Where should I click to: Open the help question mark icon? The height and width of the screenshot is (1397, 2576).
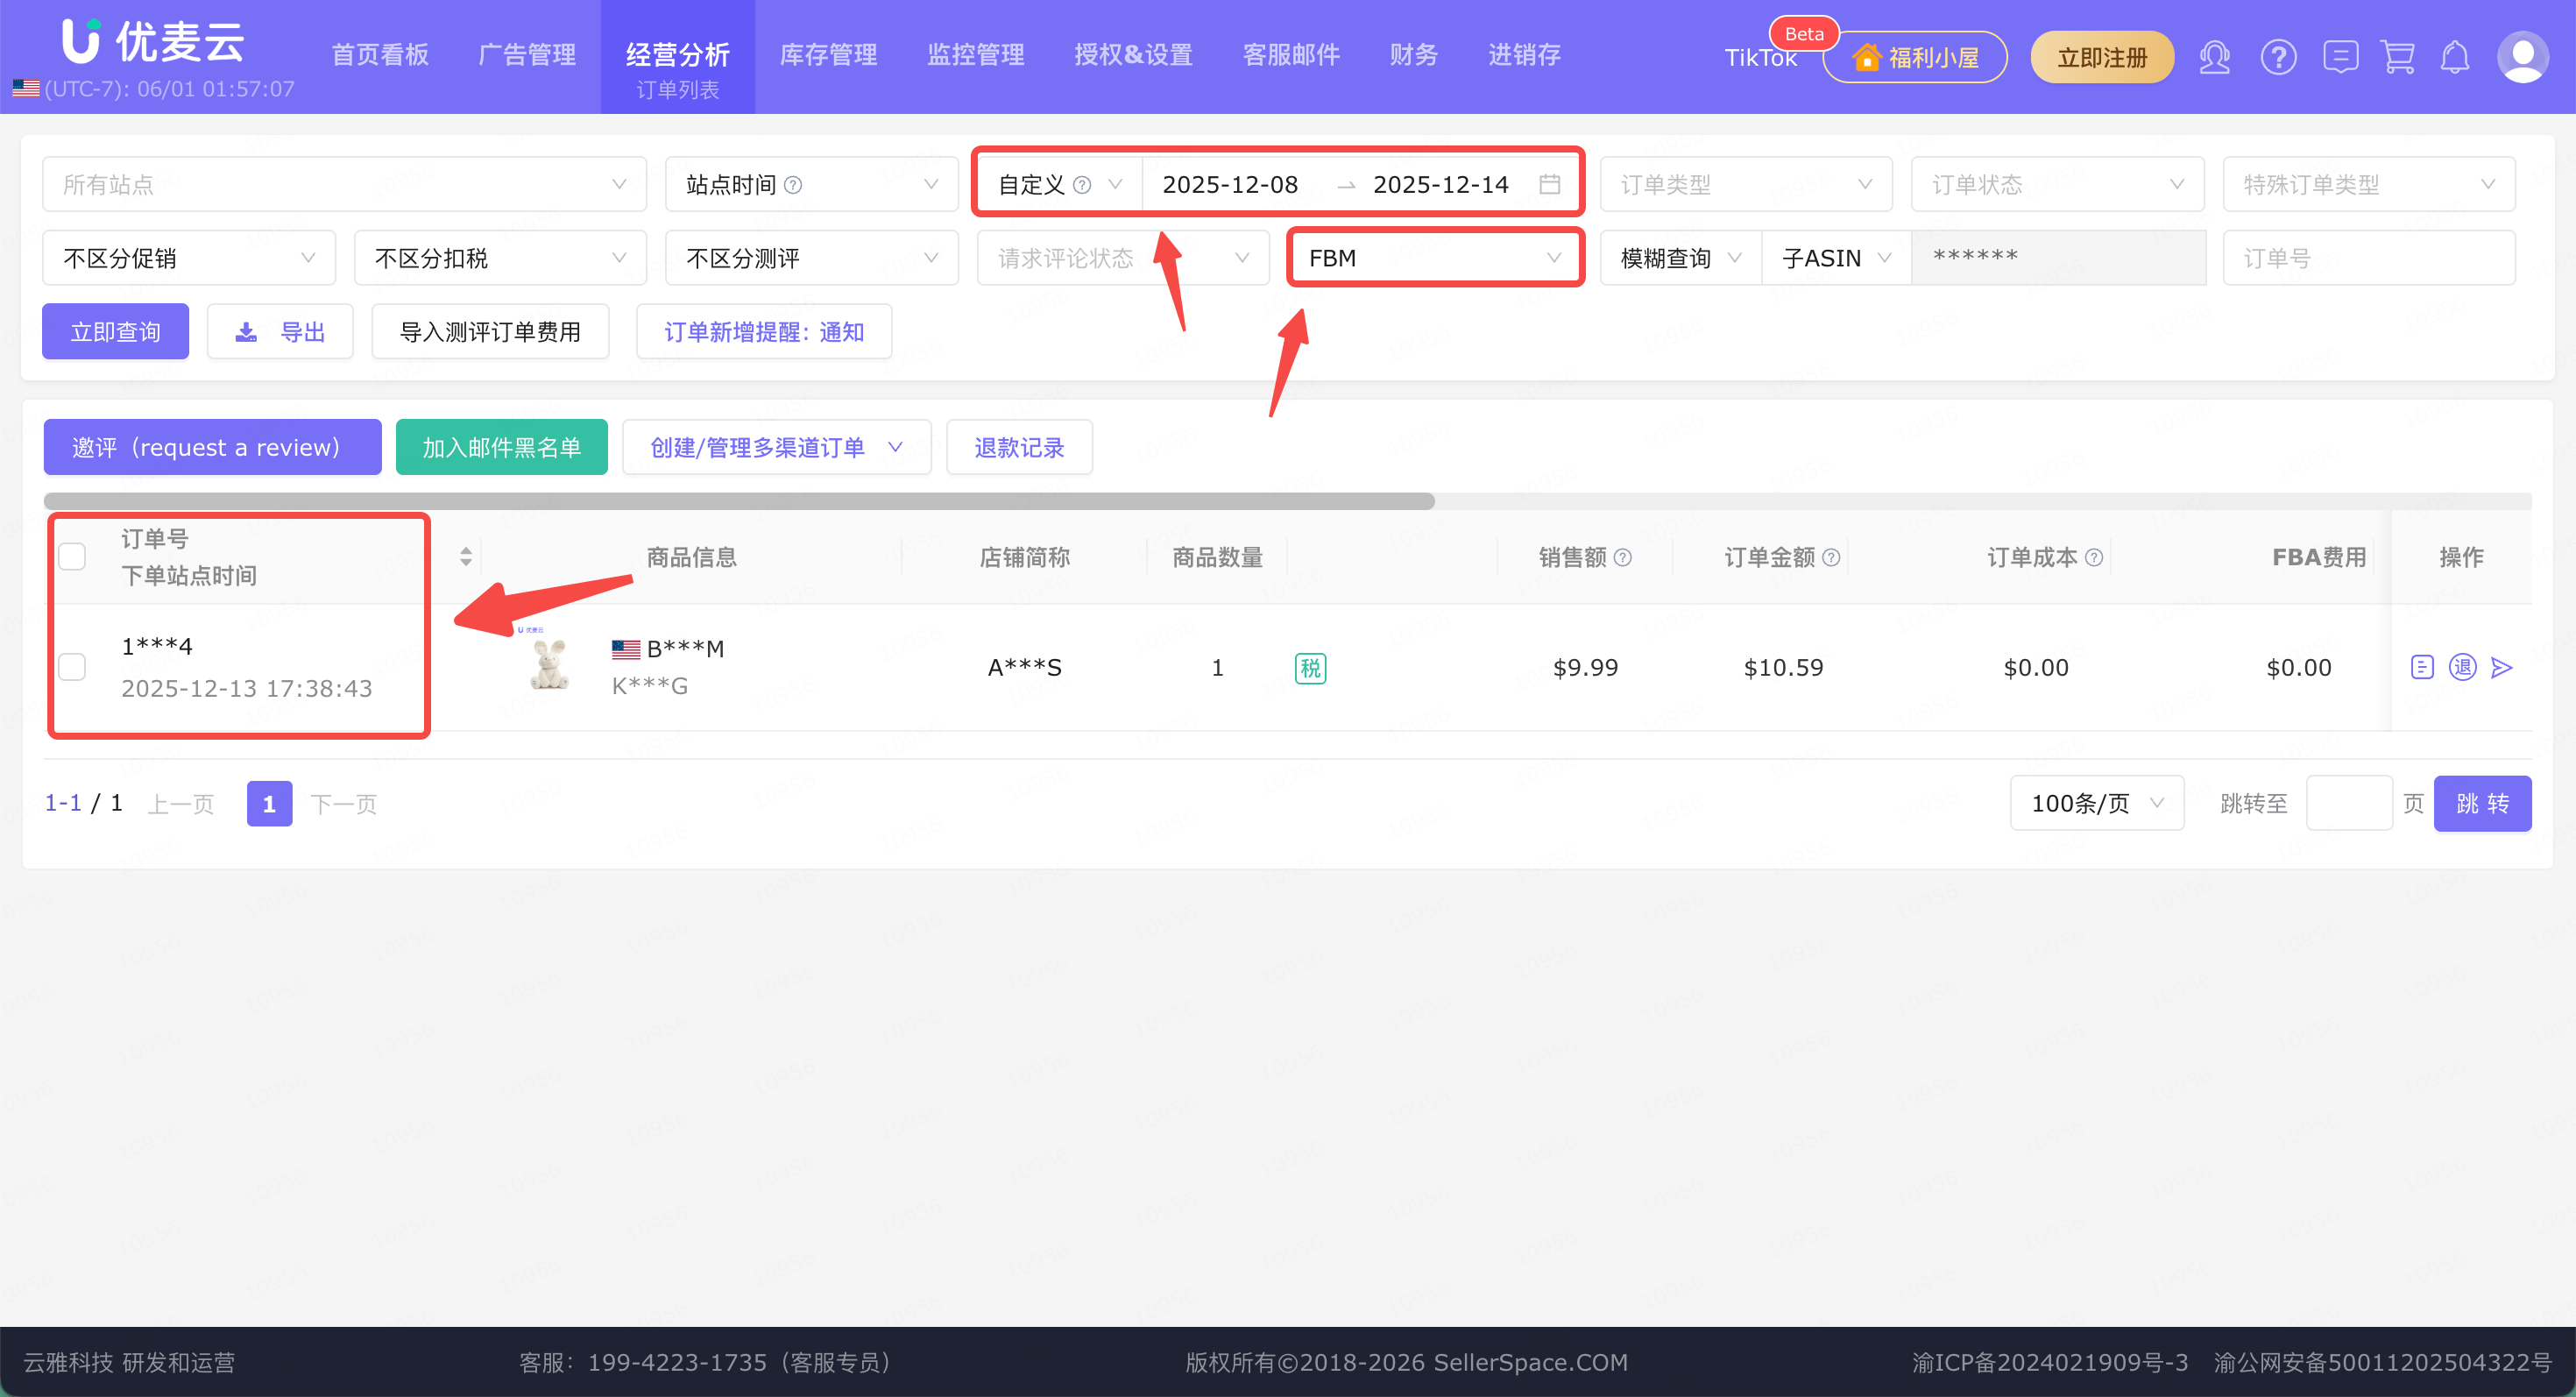pos(2278,57)
